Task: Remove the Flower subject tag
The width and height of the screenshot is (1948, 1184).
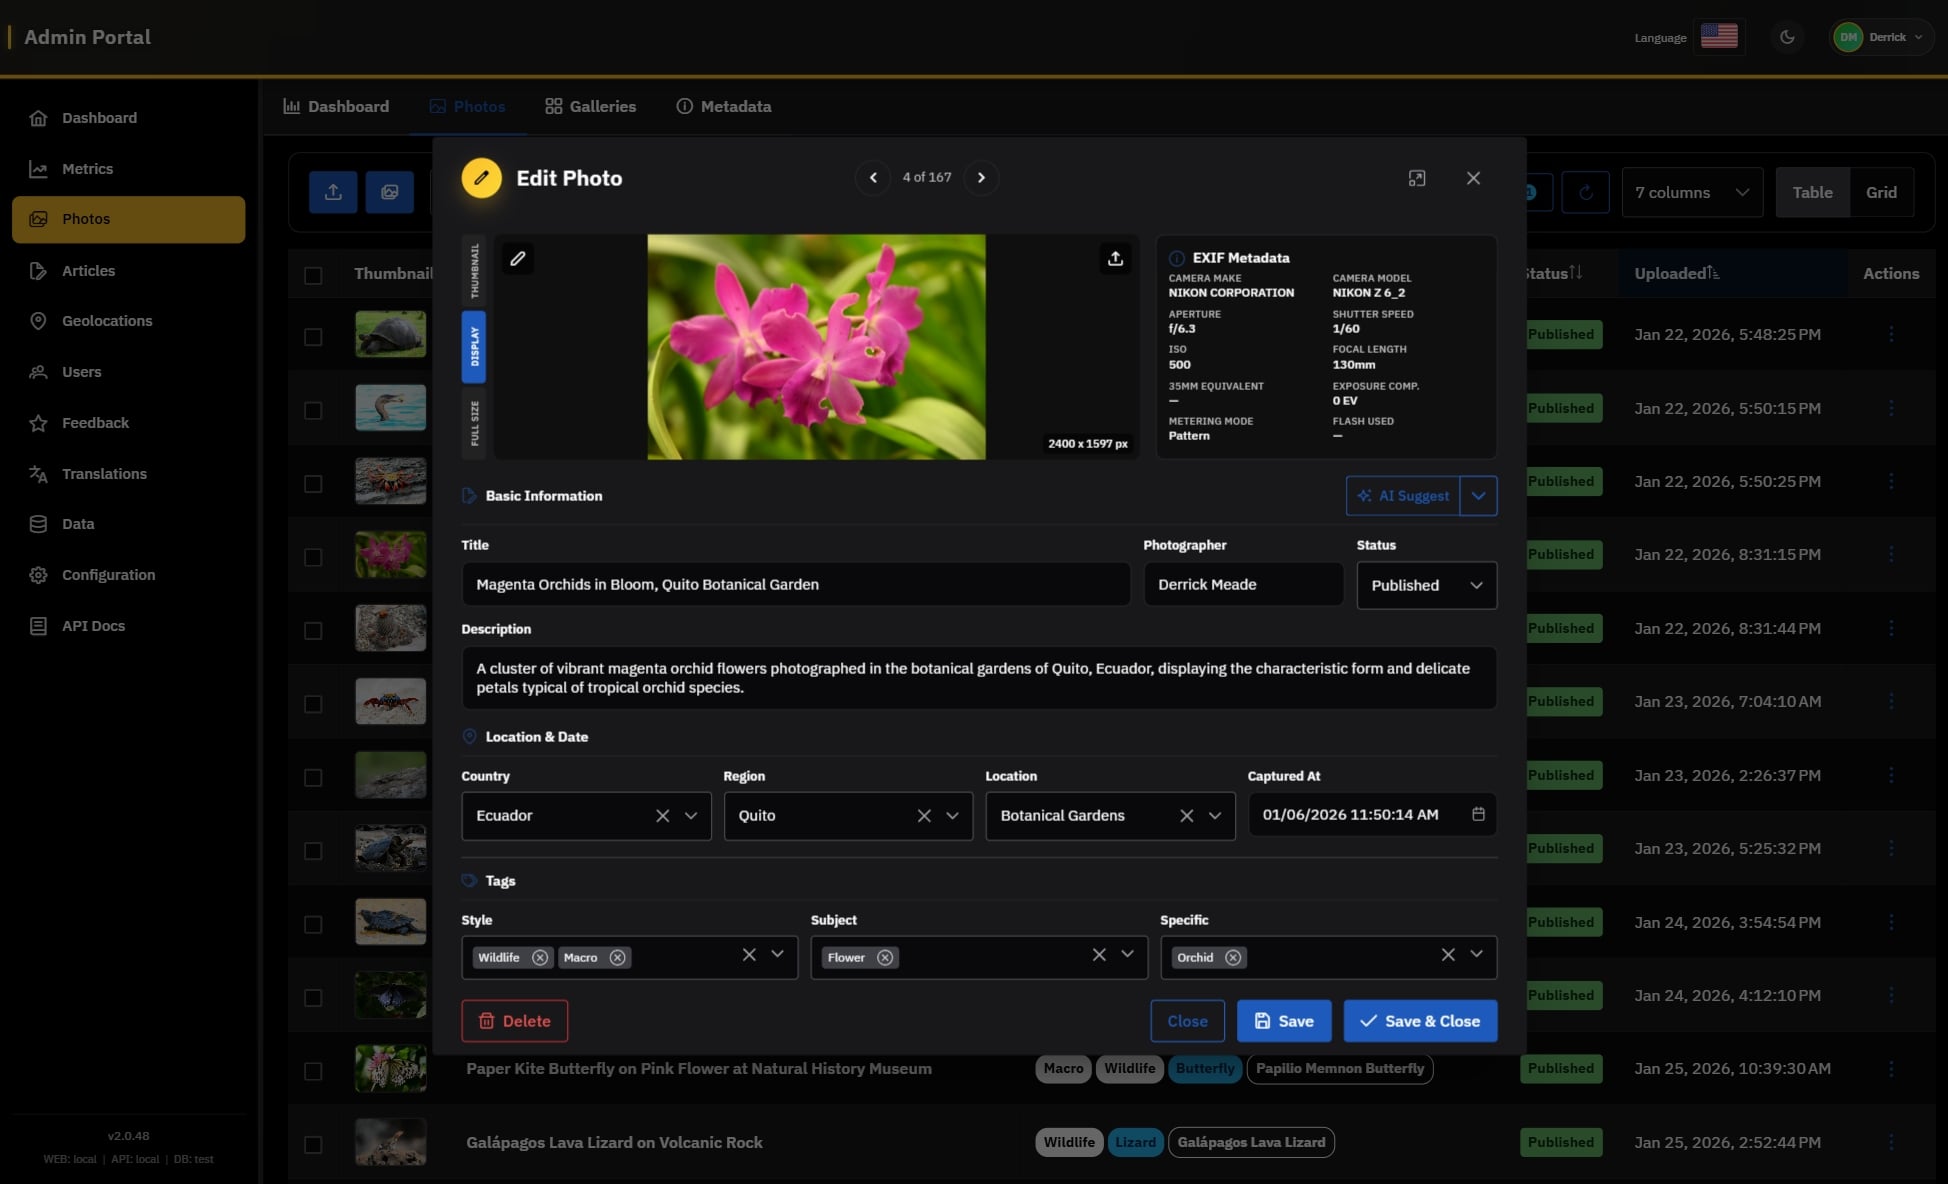Action: click(885, 957)
